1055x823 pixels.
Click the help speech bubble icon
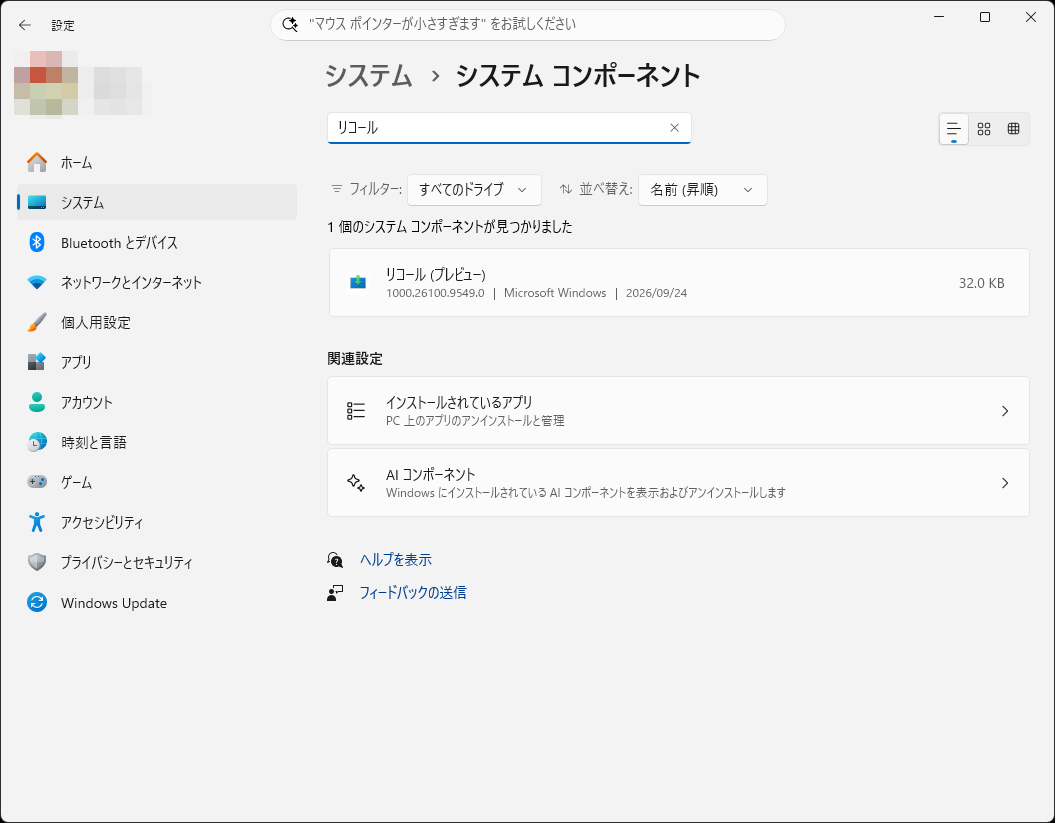(335, 560)
